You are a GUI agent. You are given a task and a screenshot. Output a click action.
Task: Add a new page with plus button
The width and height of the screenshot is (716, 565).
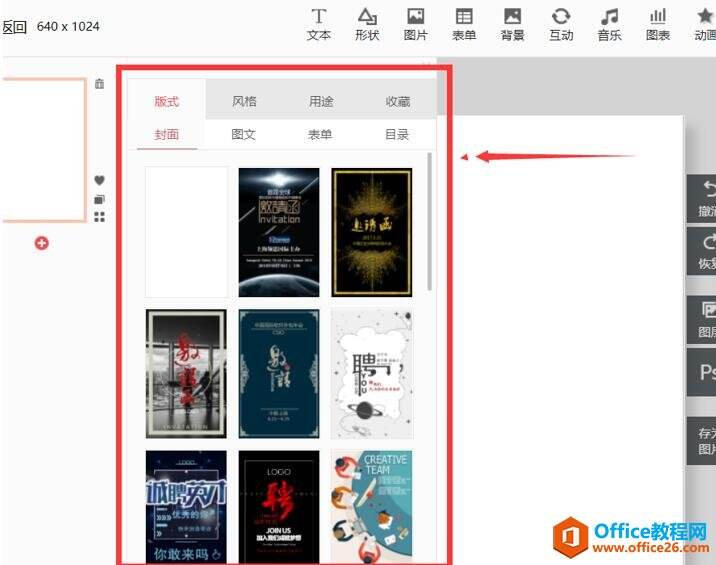click(x=42, y=243)
